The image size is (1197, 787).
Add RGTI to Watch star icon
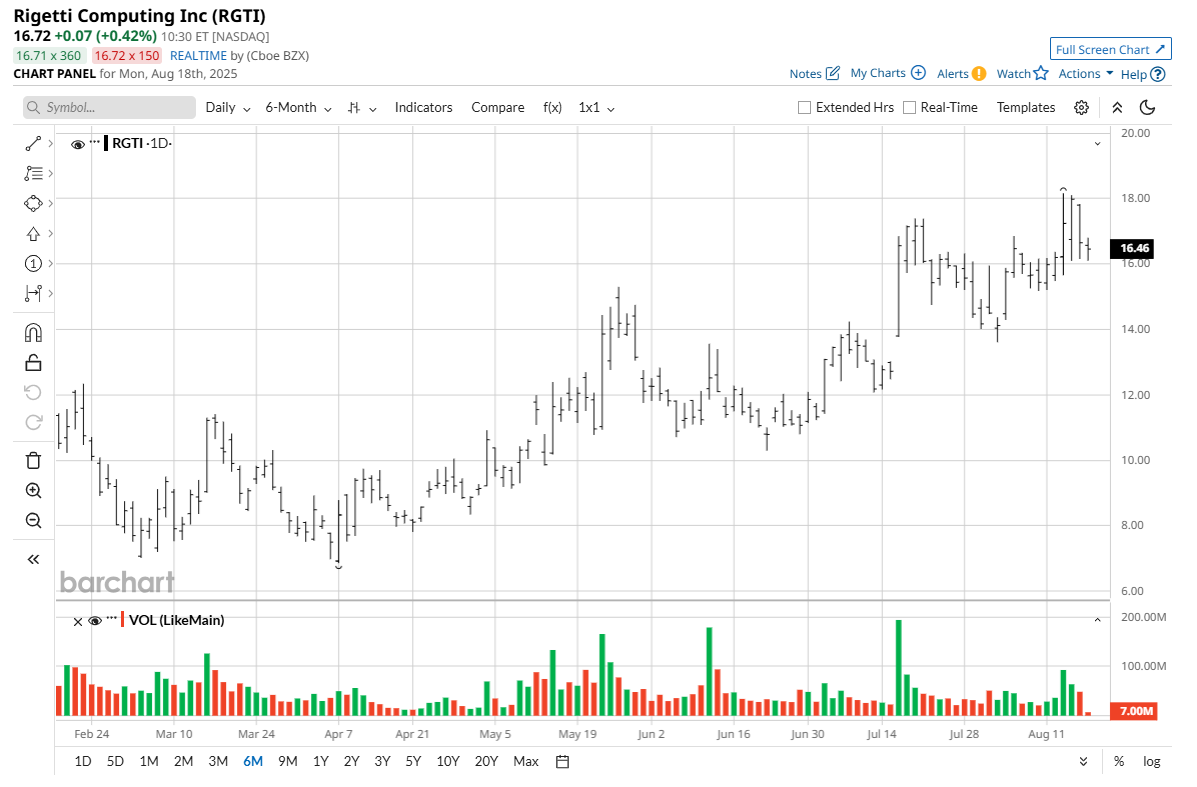click(1041, 73)
